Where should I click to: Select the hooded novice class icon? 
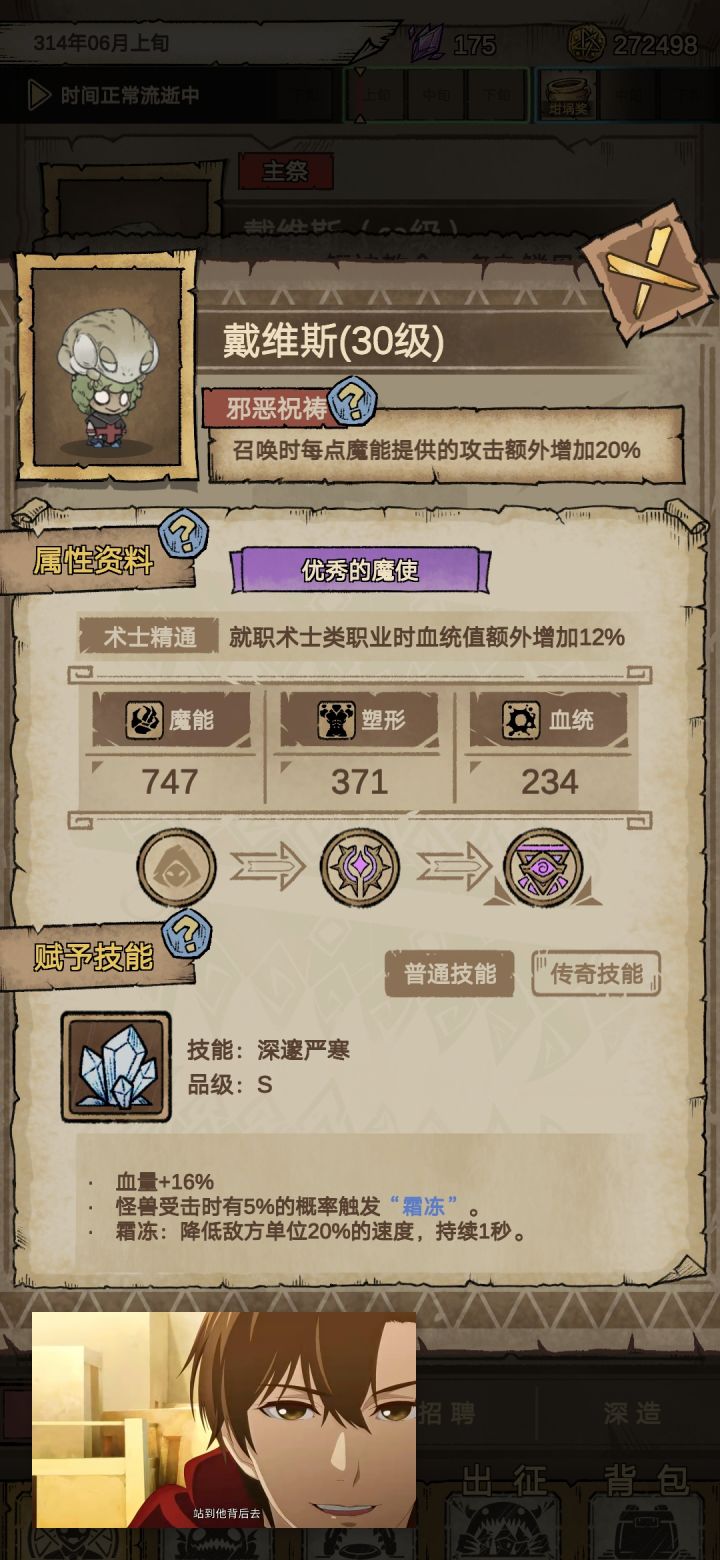click(x=176, y=867)
